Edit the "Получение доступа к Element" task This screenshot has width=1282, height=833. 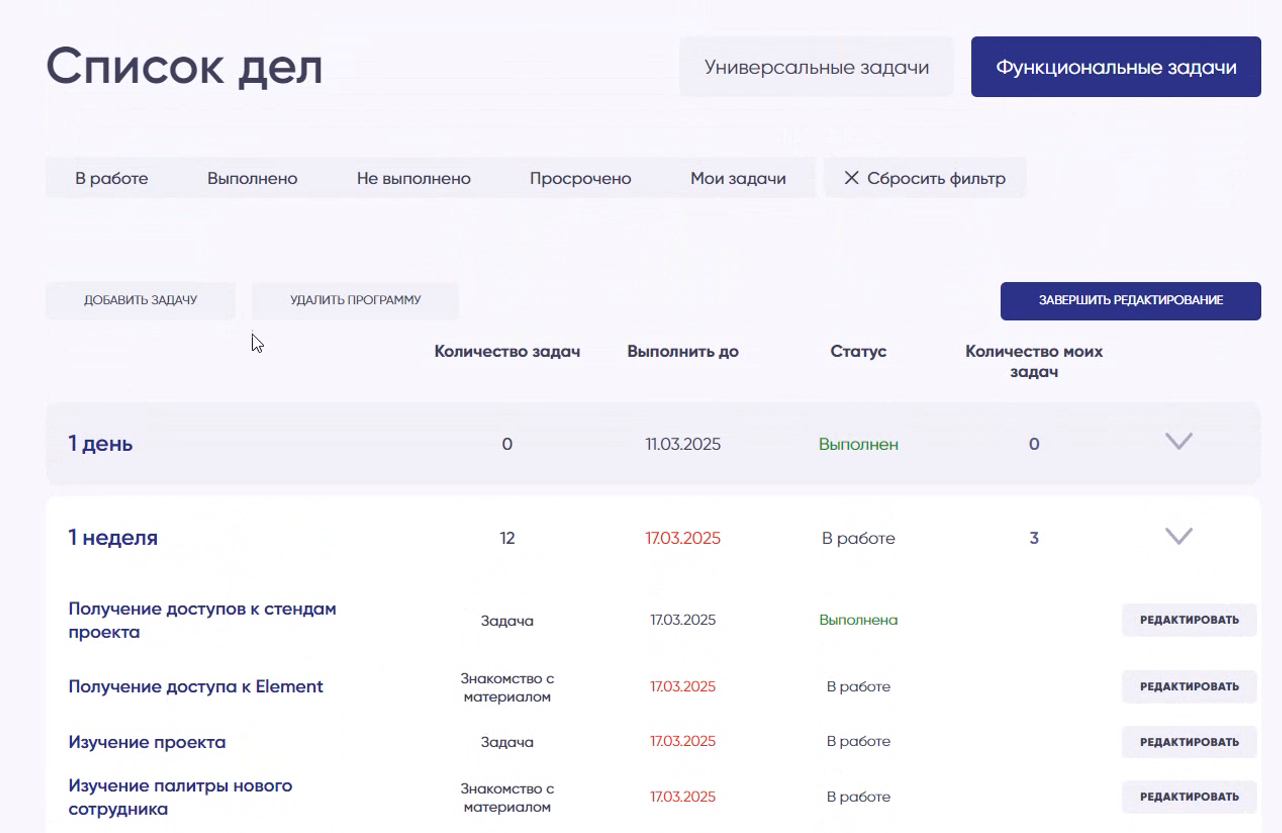tap(1189, 686)
